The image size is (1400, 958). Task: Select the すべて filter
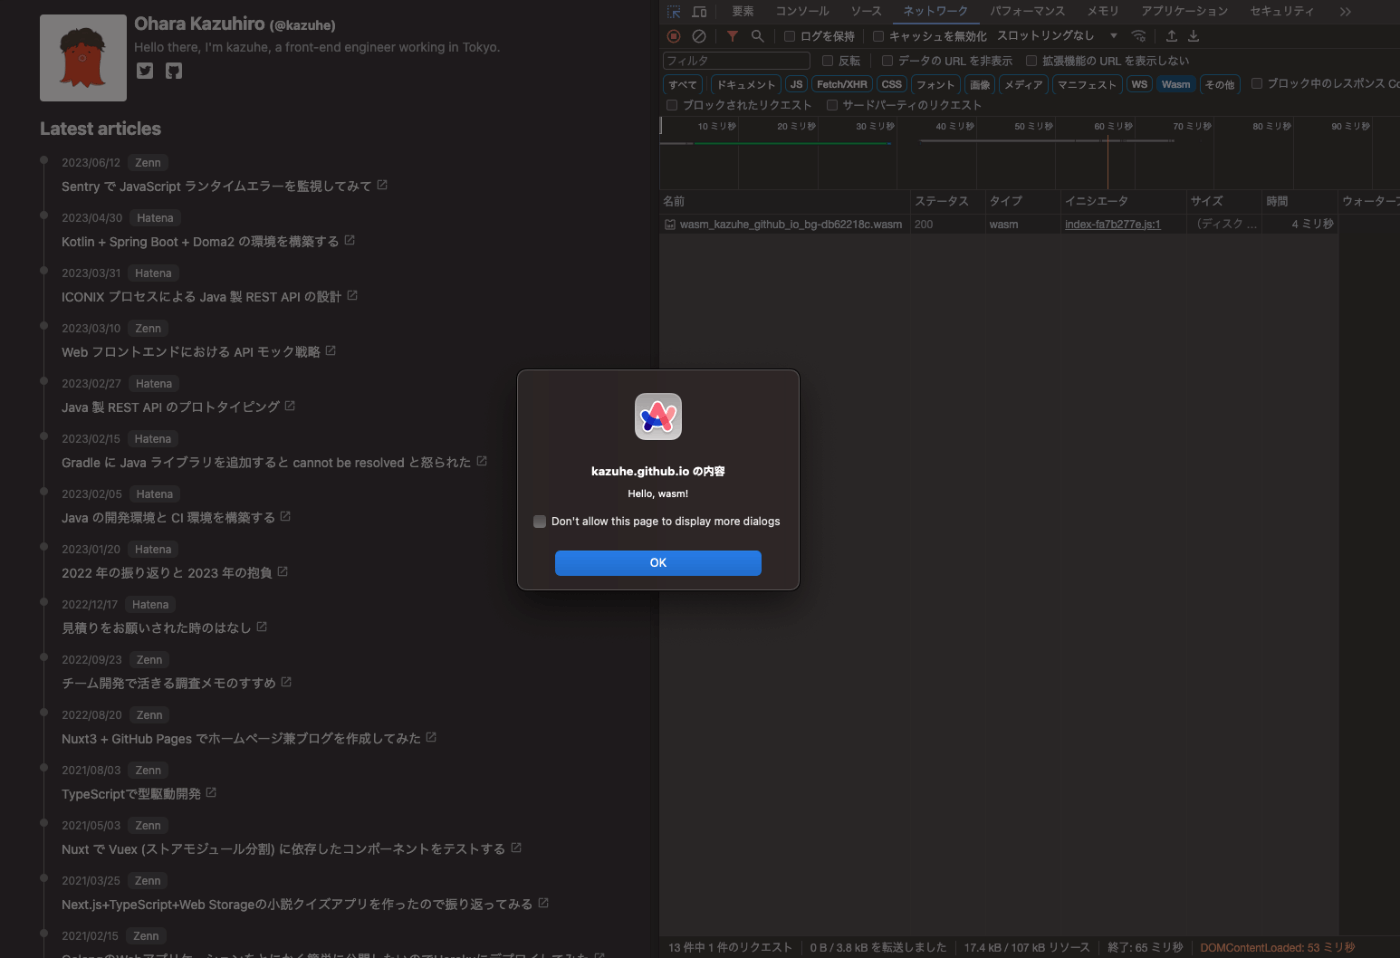click(683, 85)
